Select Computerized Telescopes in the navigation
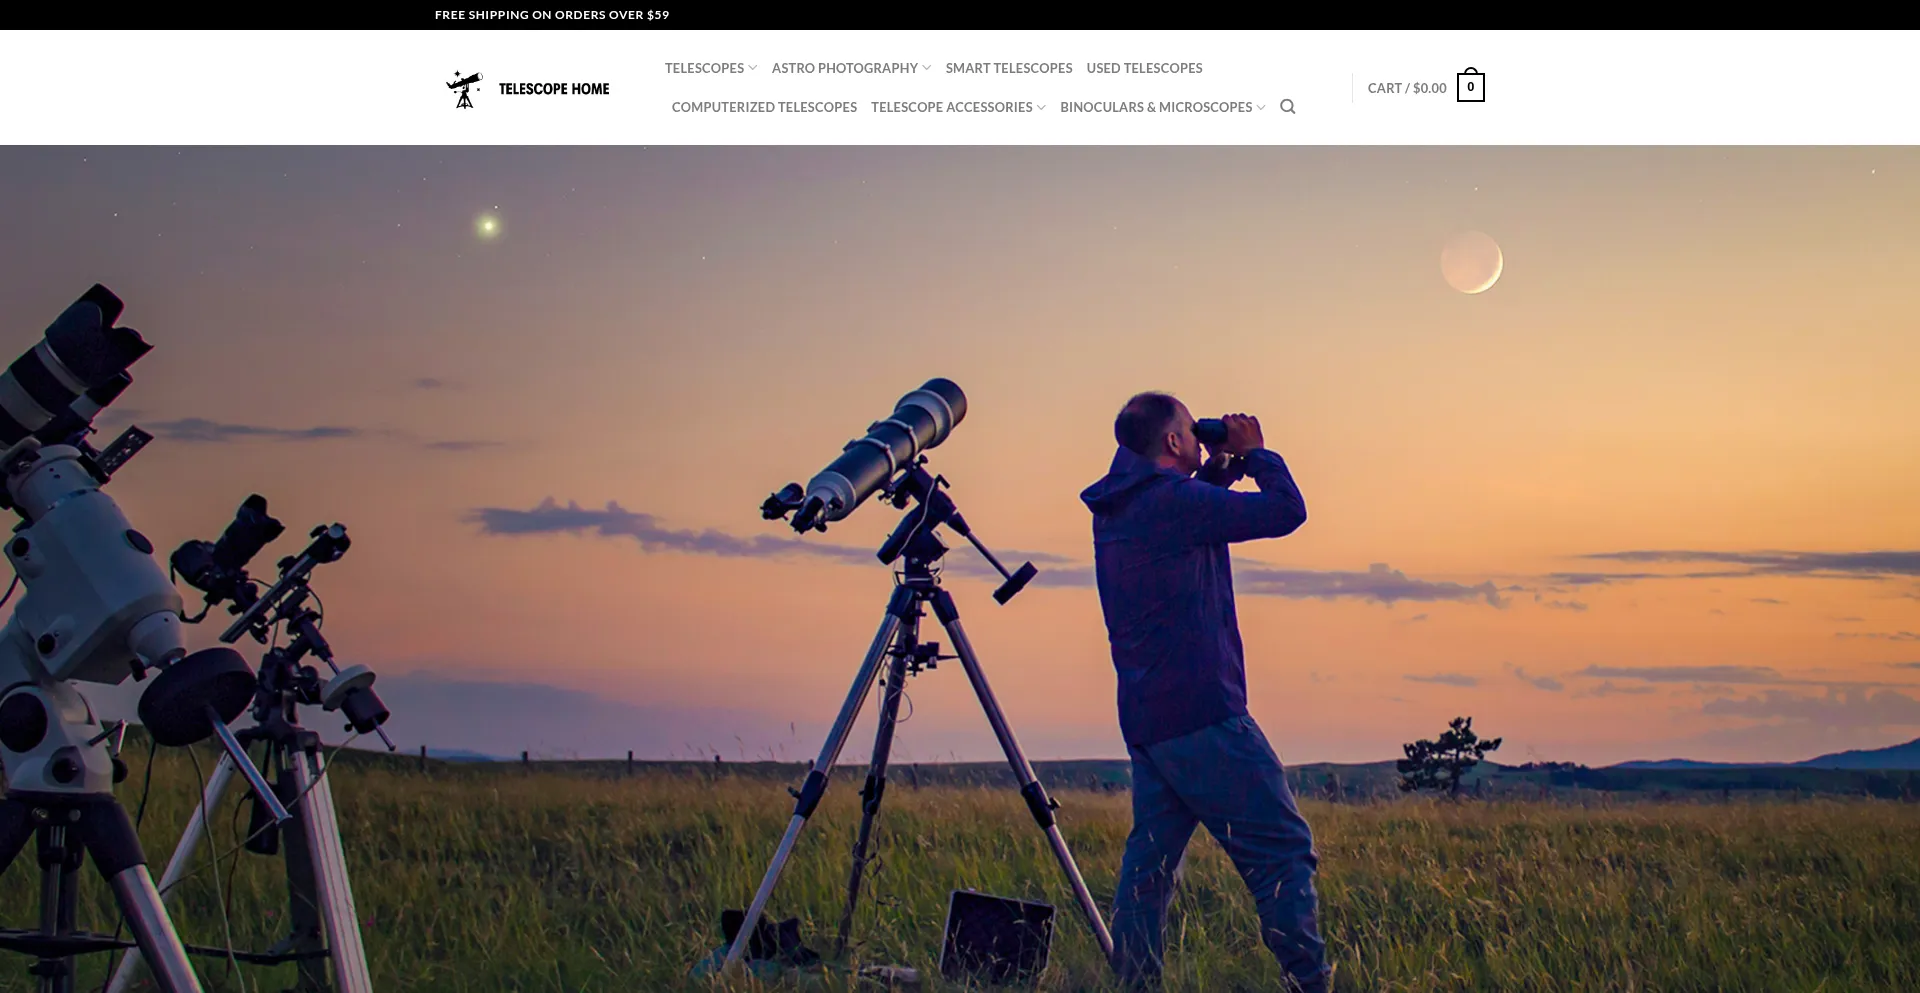Screen dimensions: 1920x993 point(764,107)
